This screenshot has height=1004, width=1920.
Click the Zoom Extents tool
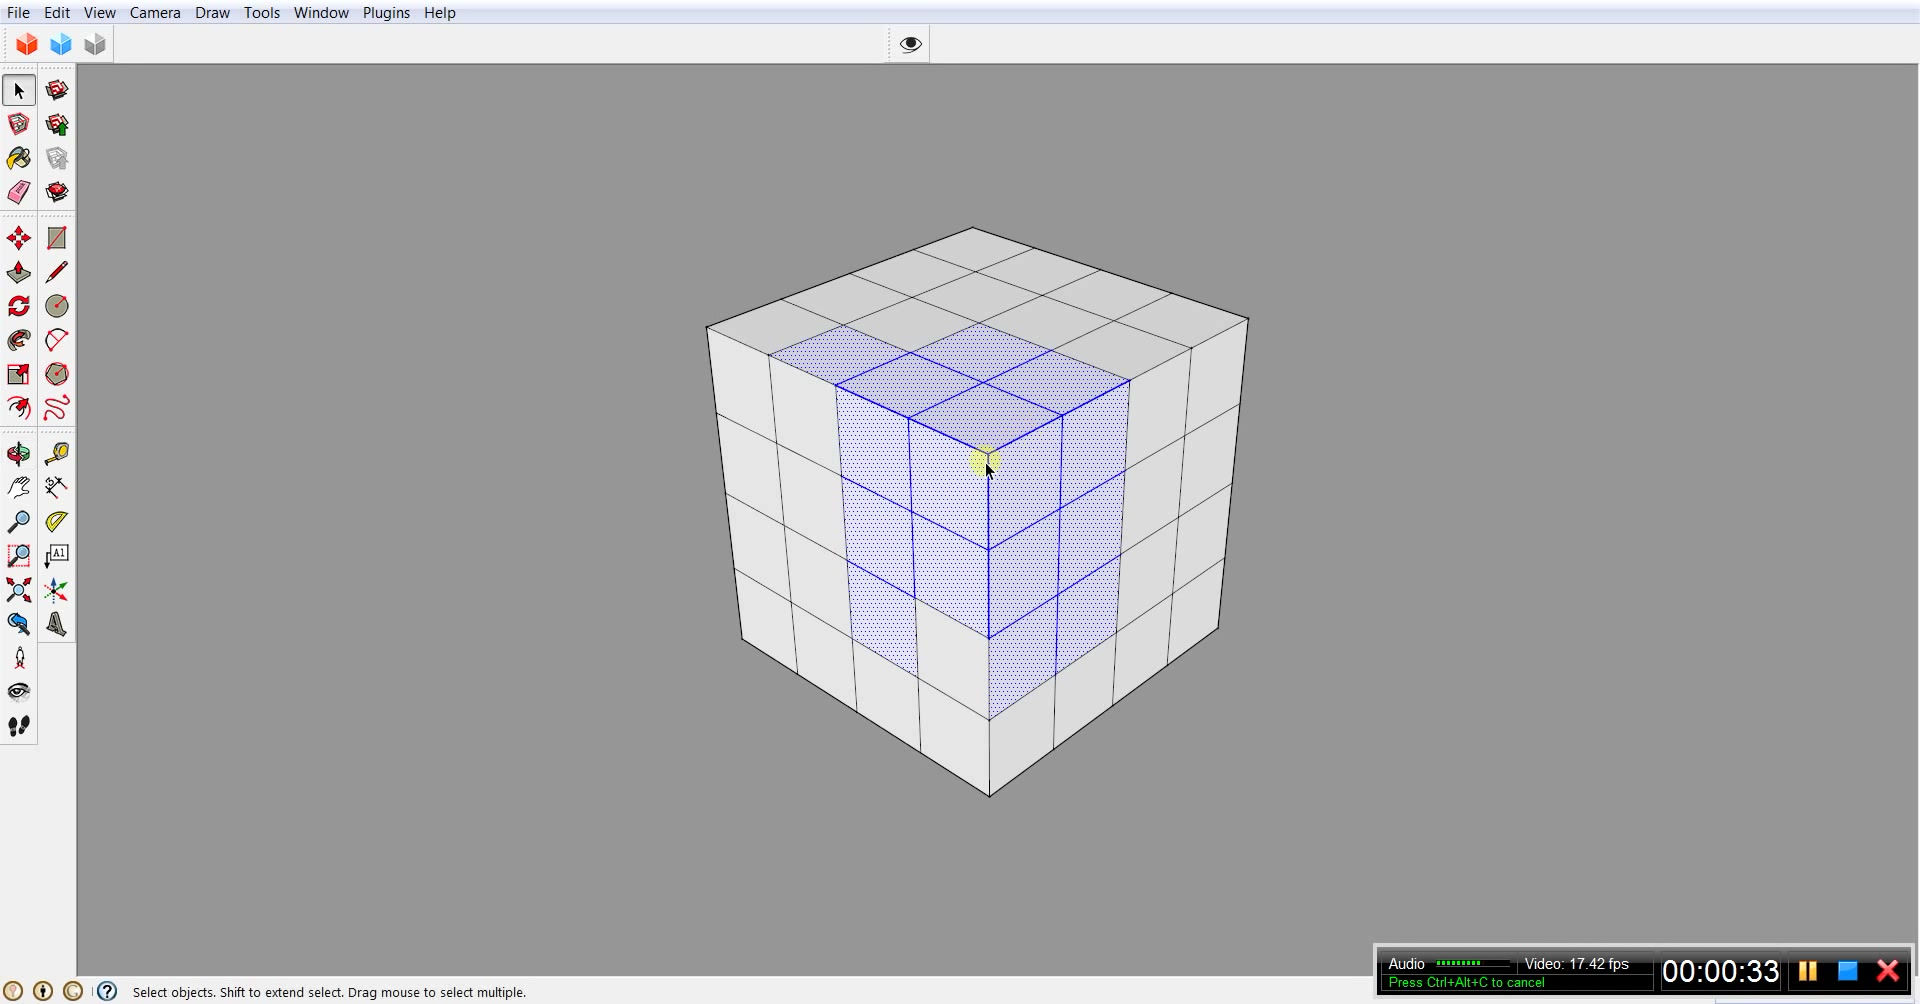click(19, 590)
